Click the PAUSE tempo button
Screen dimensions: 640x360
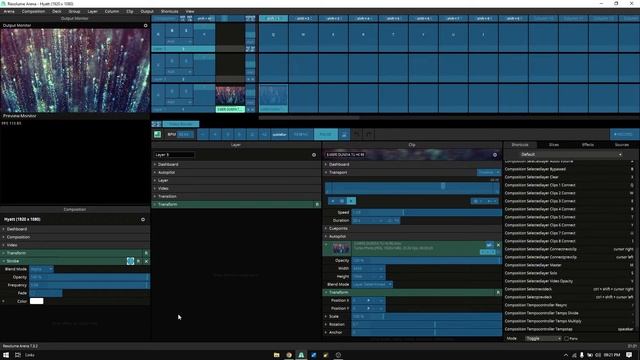click(325, 134)
